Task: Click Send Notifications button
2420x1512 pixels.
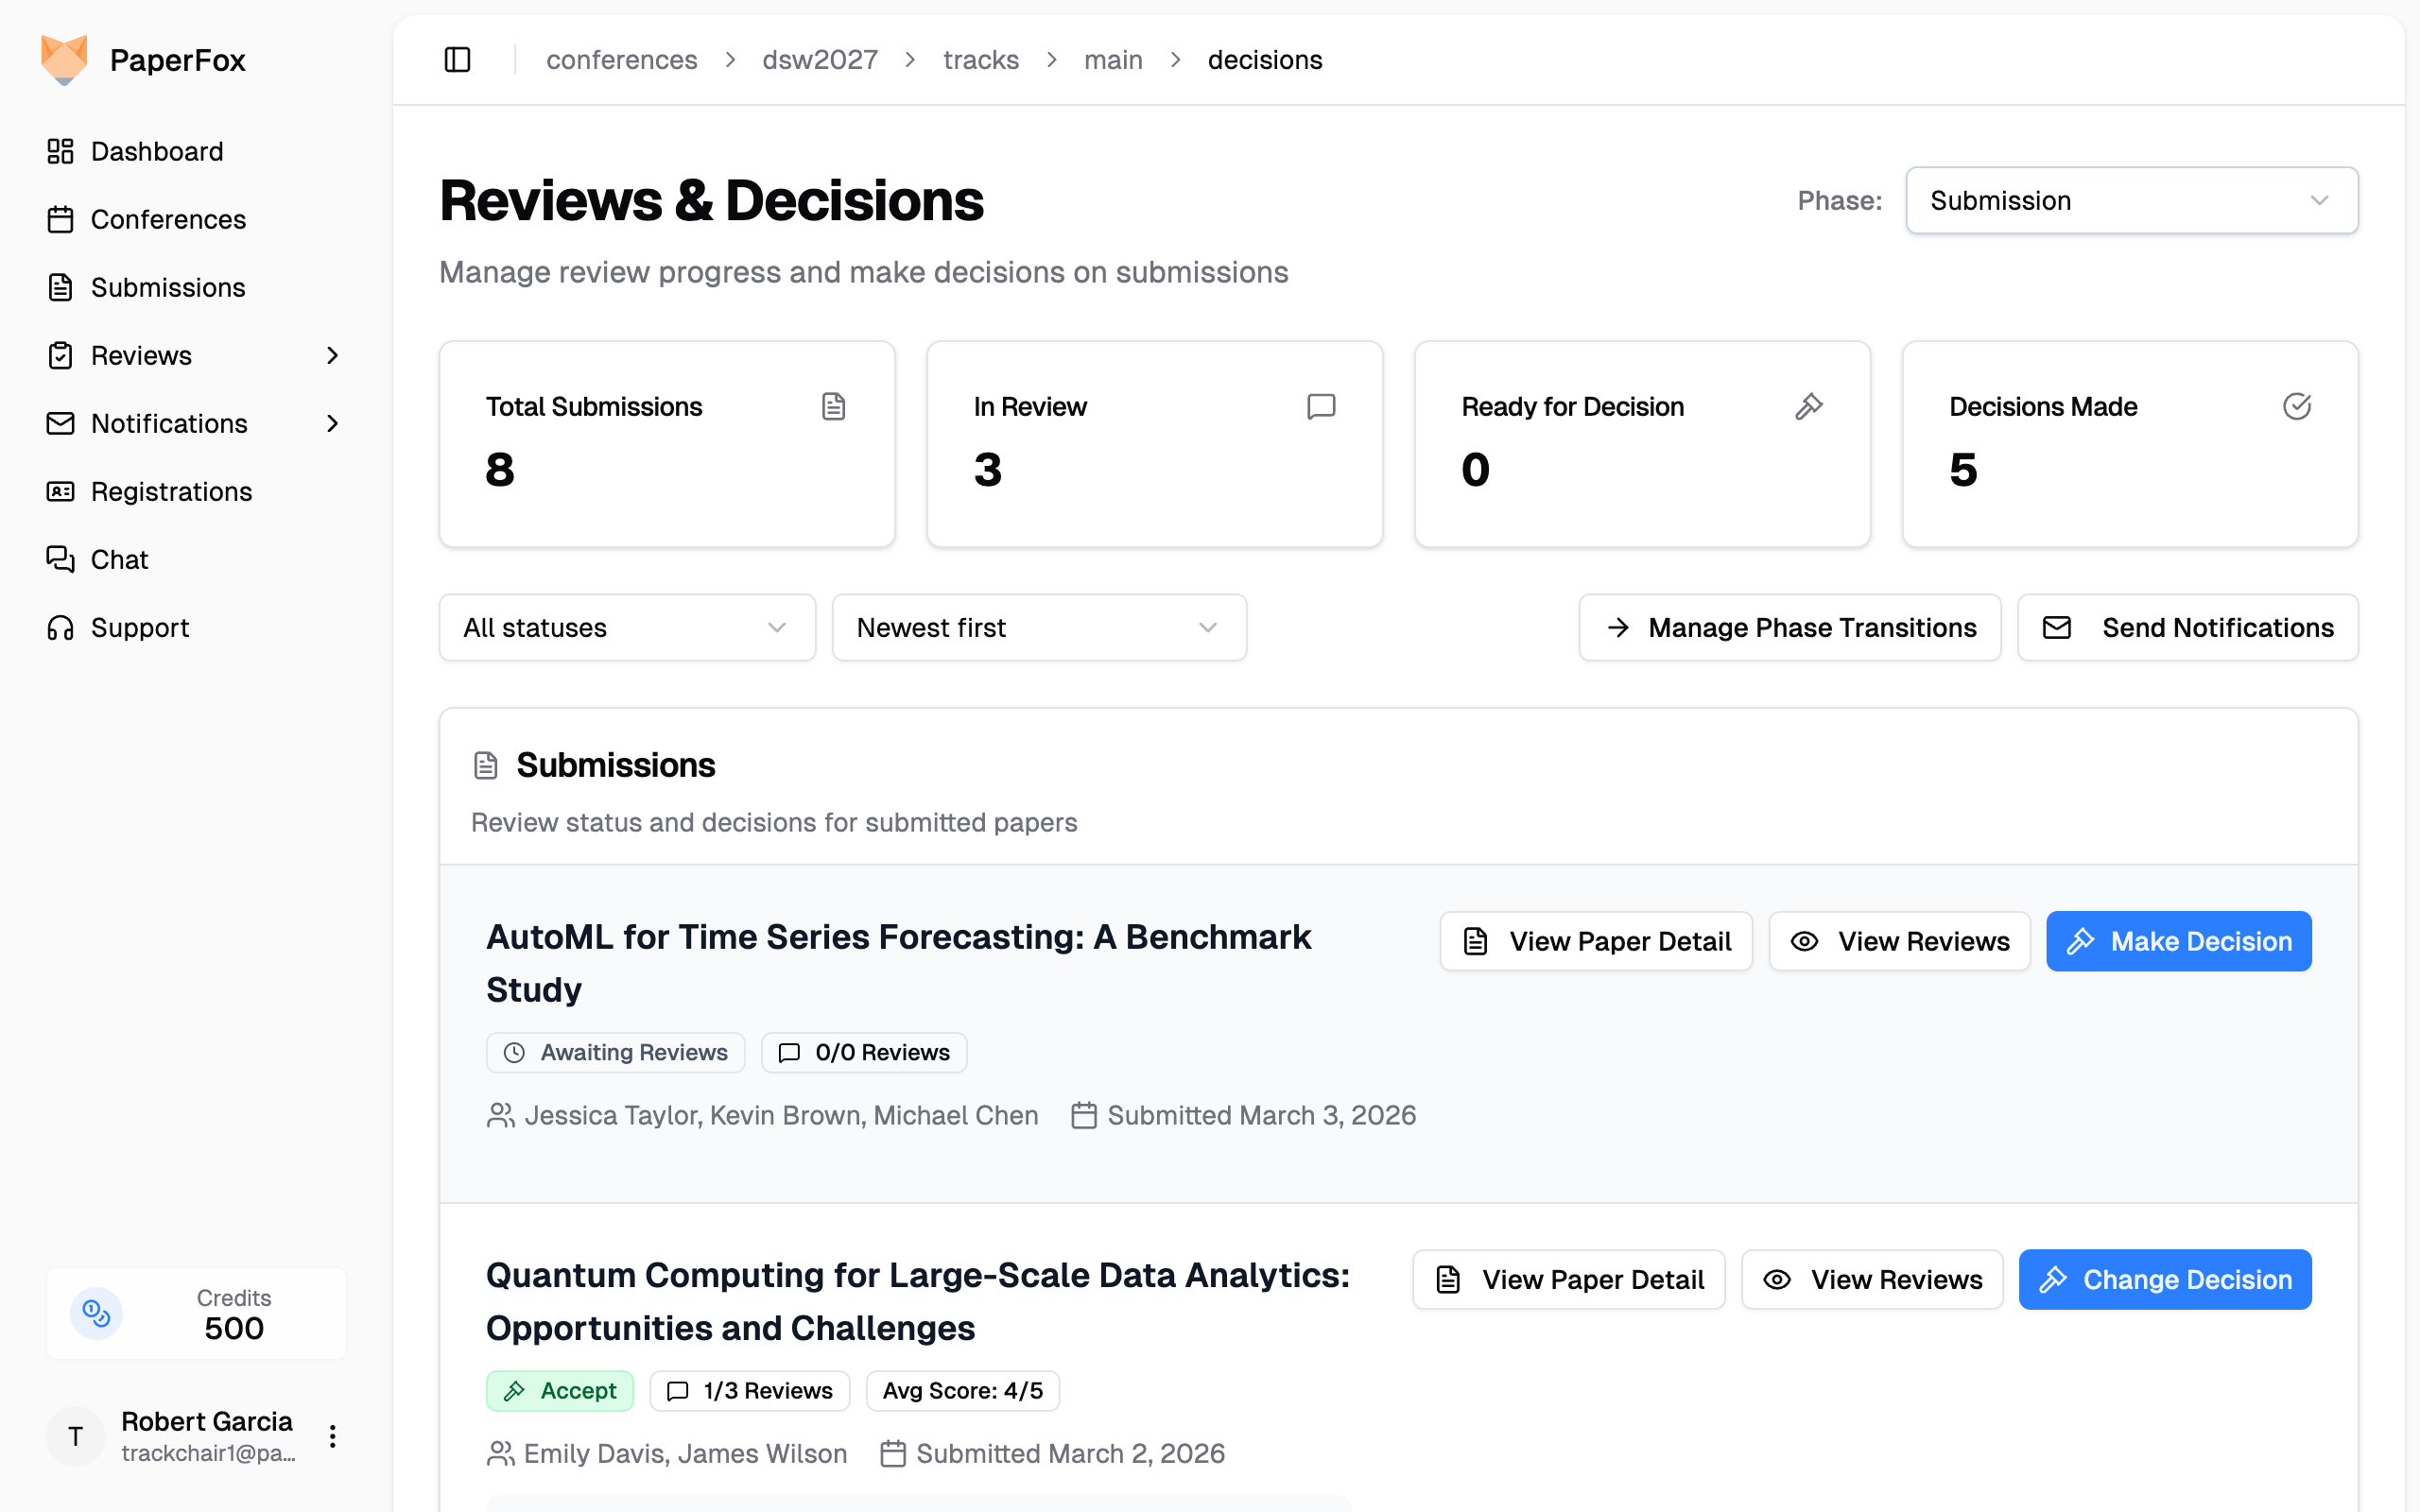Action: 2187,627
